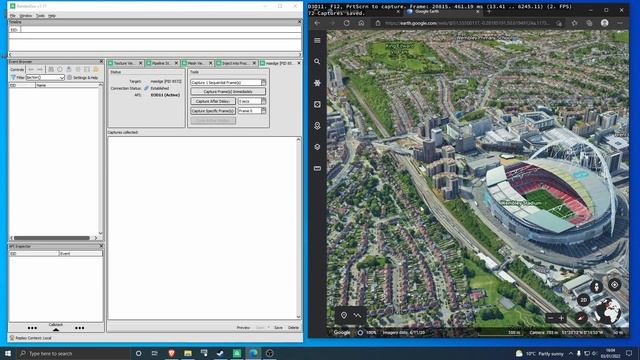
Task: Reload the Google Earth page
Action: [x=347, y=23]
